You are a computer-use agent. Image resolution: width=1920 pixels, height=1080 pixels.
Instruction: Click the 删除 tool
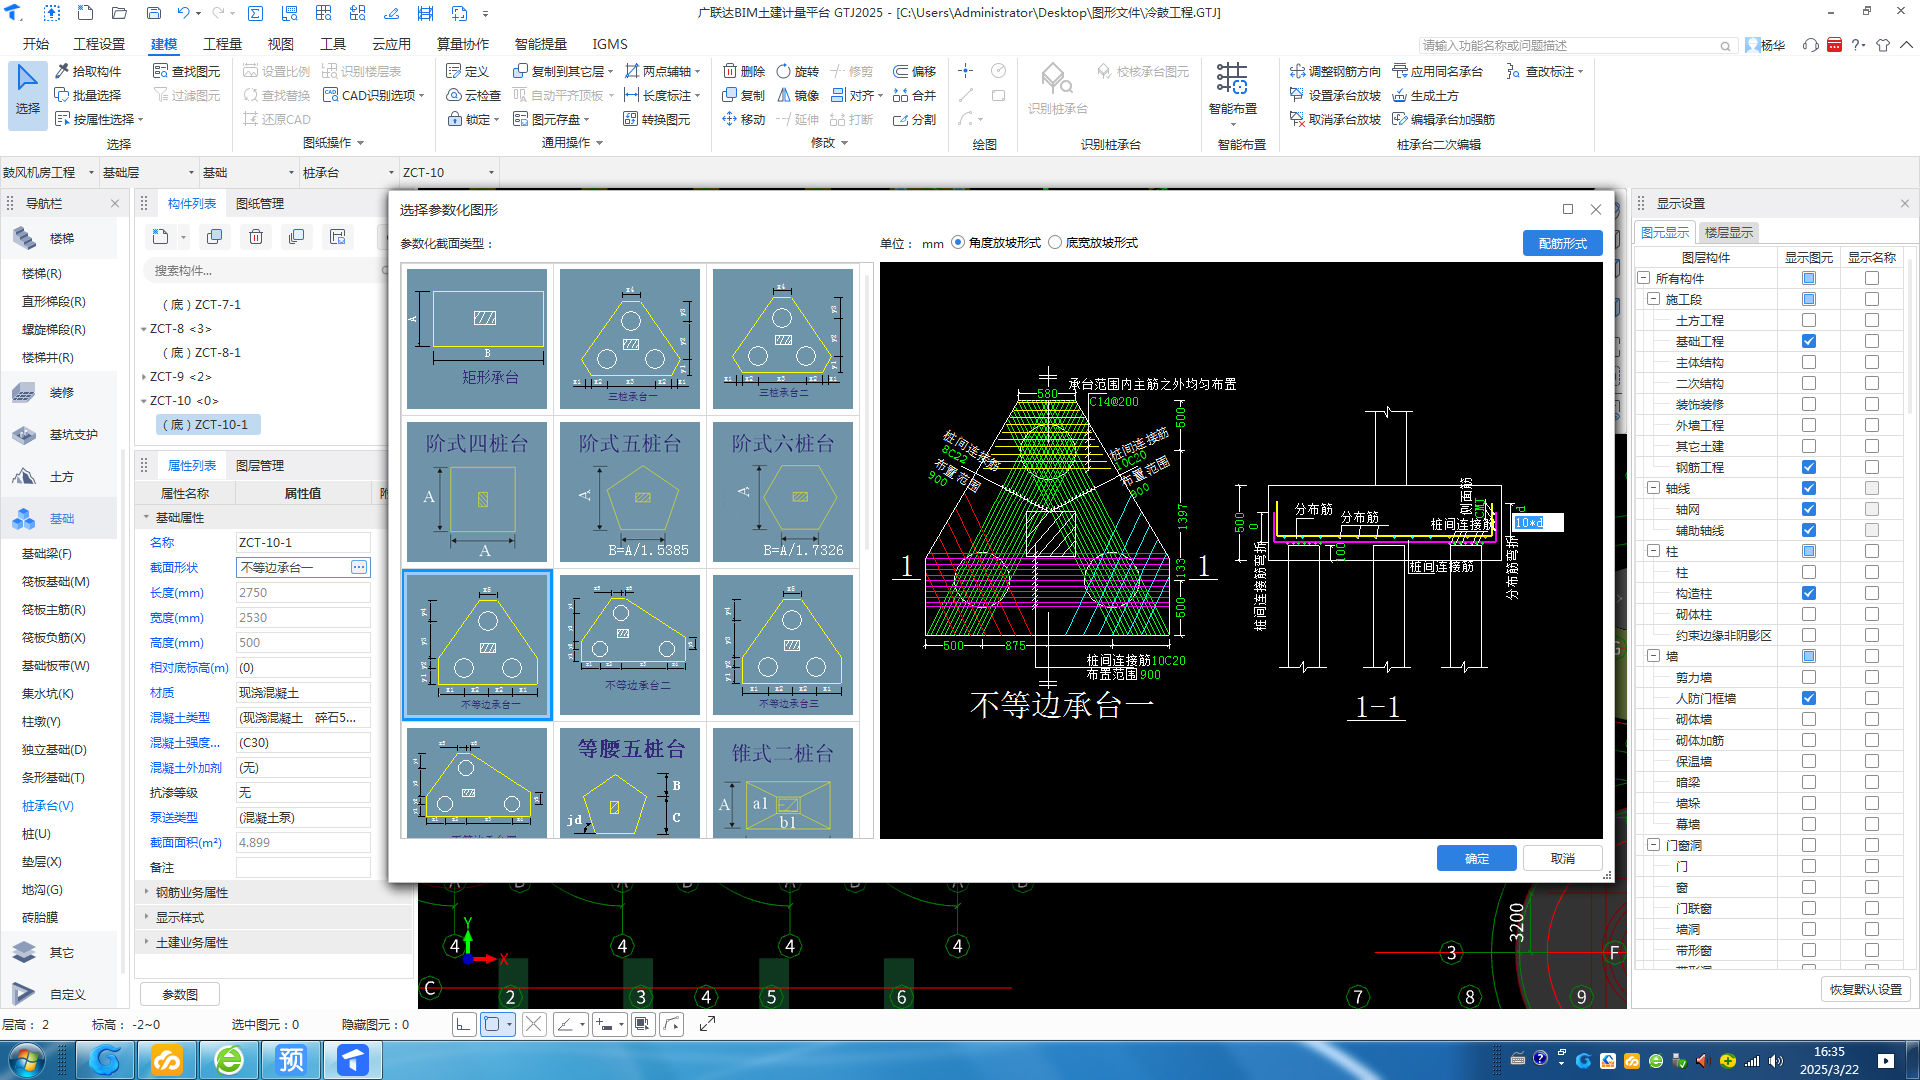click(x=744, y=71)
